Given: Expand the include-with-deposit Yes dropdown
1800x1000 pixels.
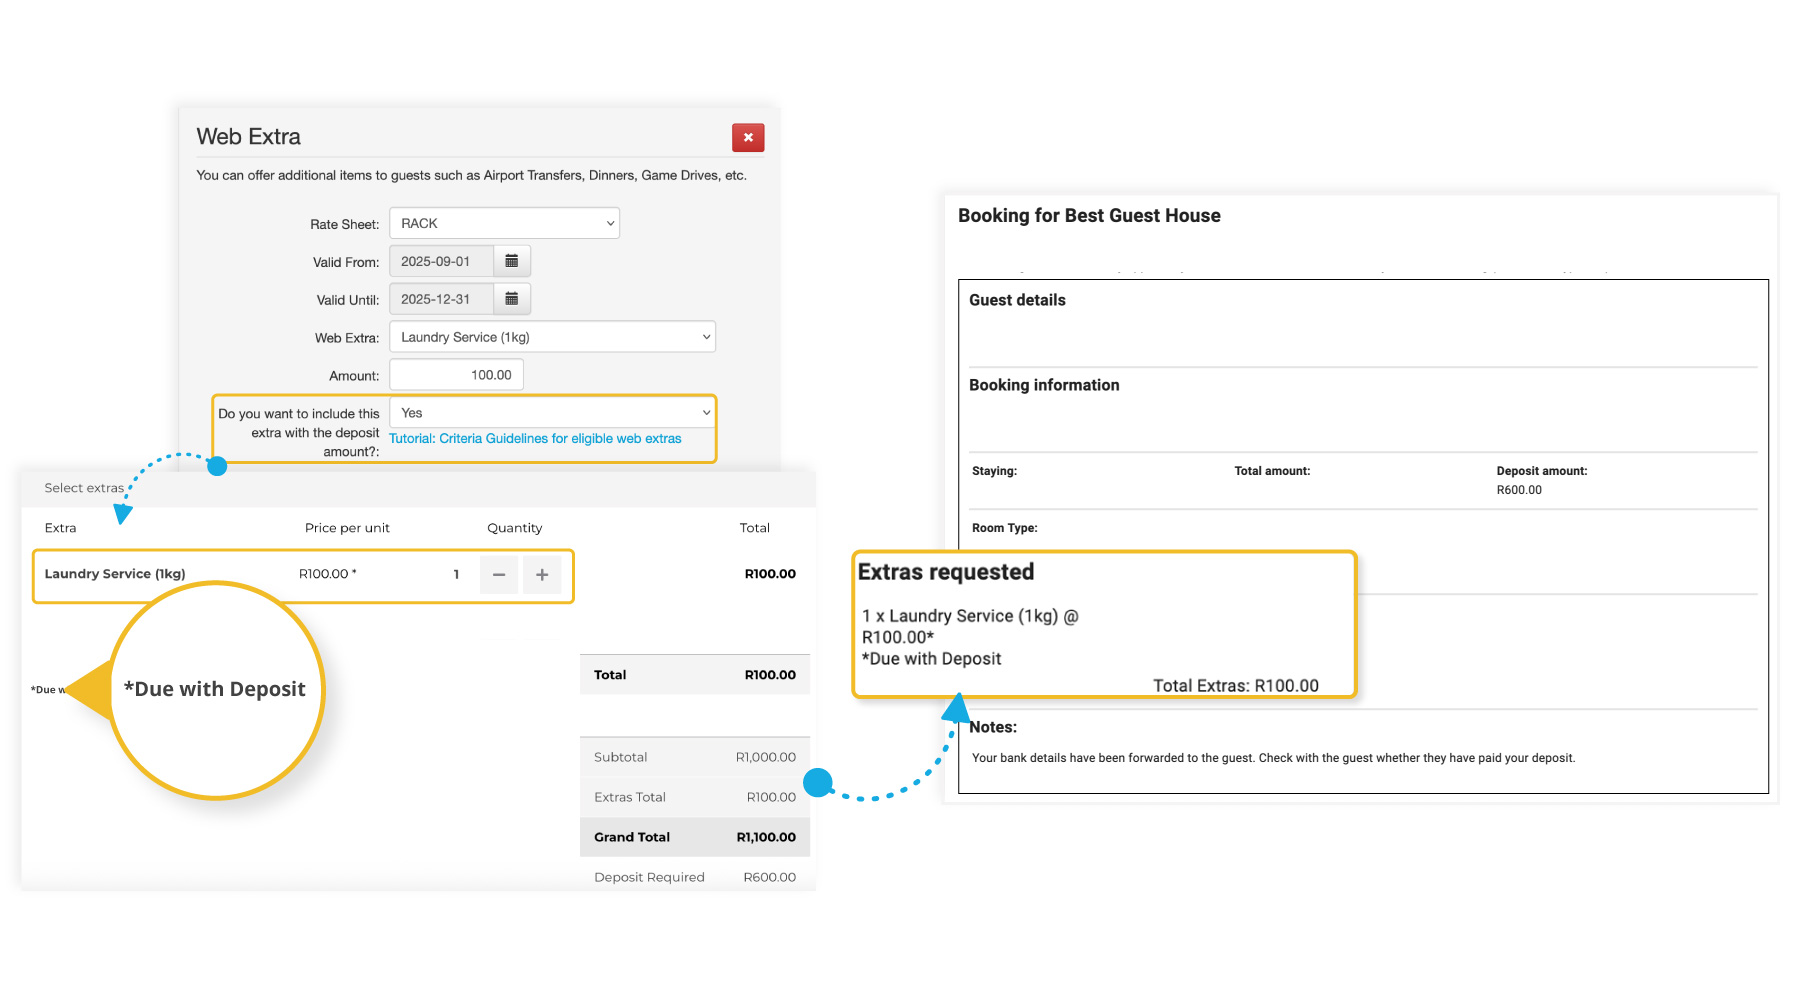Looking at the screenshot, I should [x=552, y=413].
